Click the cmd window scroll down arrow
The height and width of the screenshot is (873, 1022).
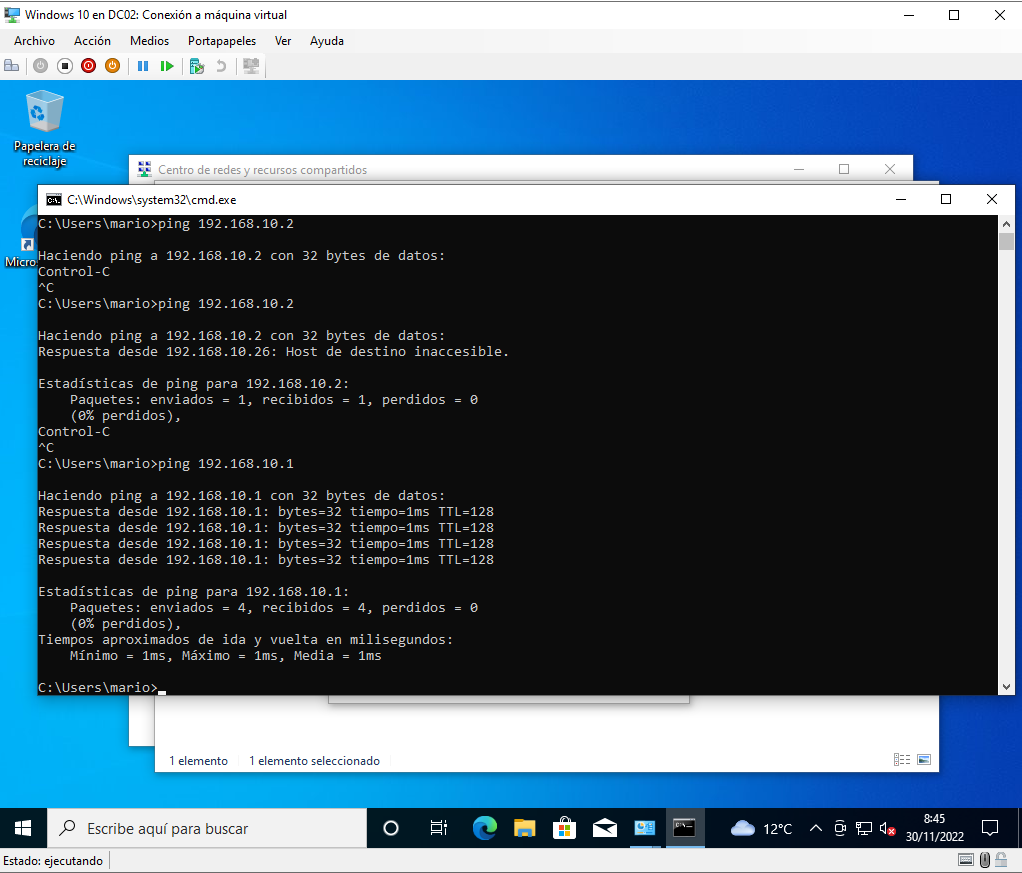pos(1006,687)
